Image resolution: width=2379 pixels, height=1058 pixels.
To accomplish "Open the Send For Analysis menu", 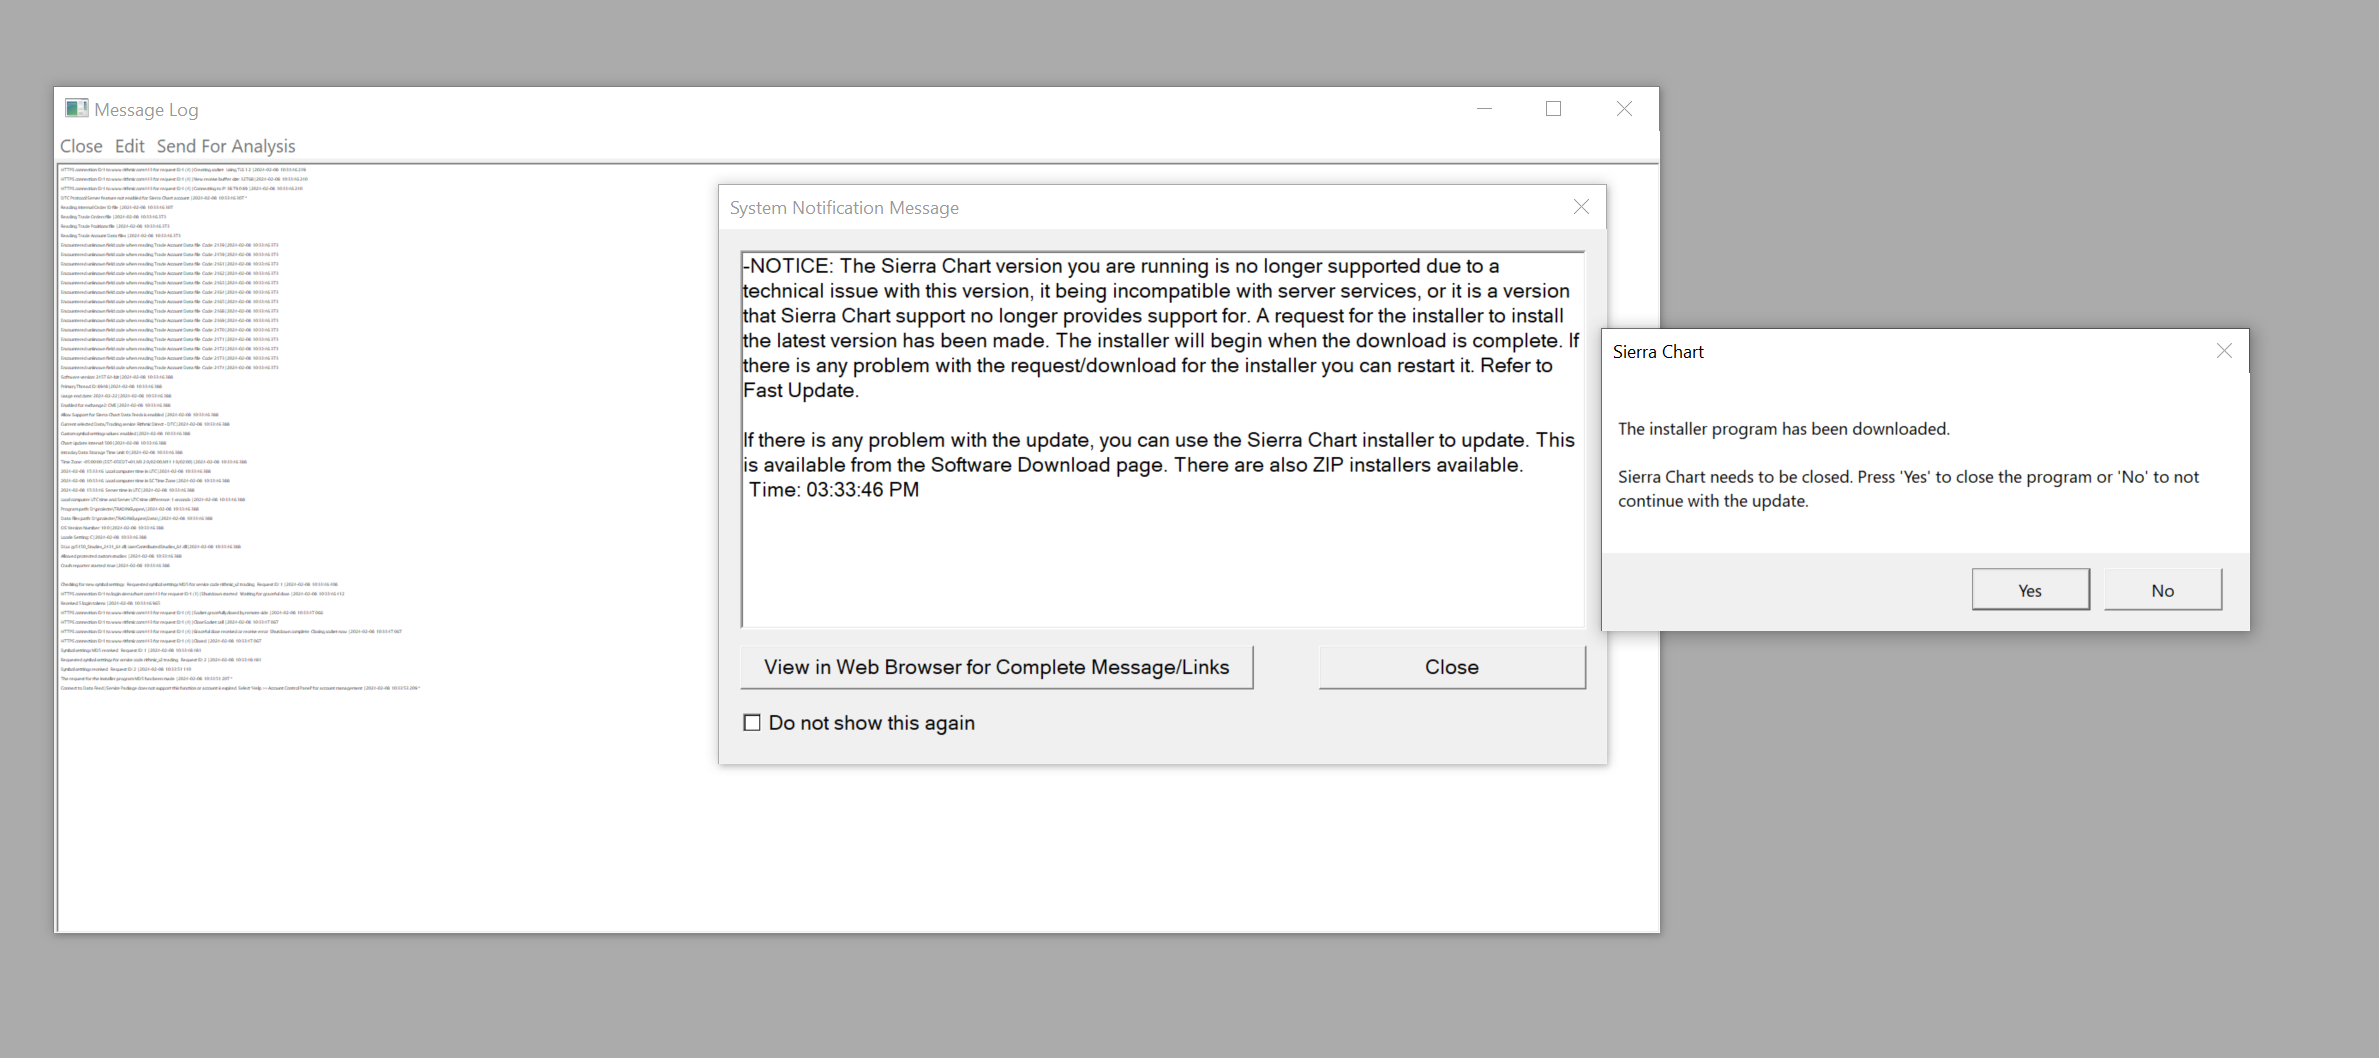I will coord(226,146).
